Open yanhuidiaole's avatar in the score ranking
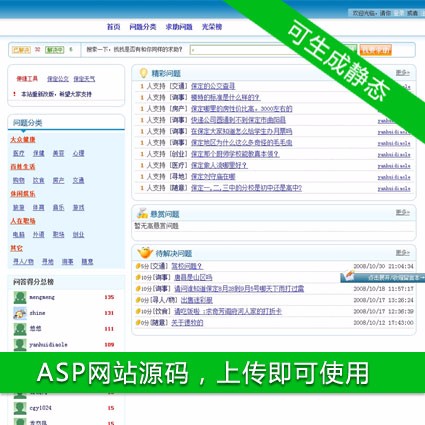Viewport: 425px width, 425px height. pos(20,345)
